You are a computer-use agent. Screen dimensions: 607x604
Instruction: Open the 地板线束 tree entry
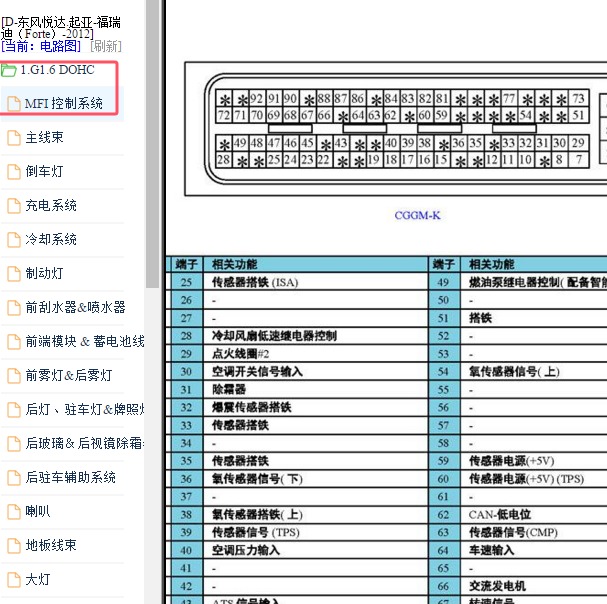click(51, 546)
